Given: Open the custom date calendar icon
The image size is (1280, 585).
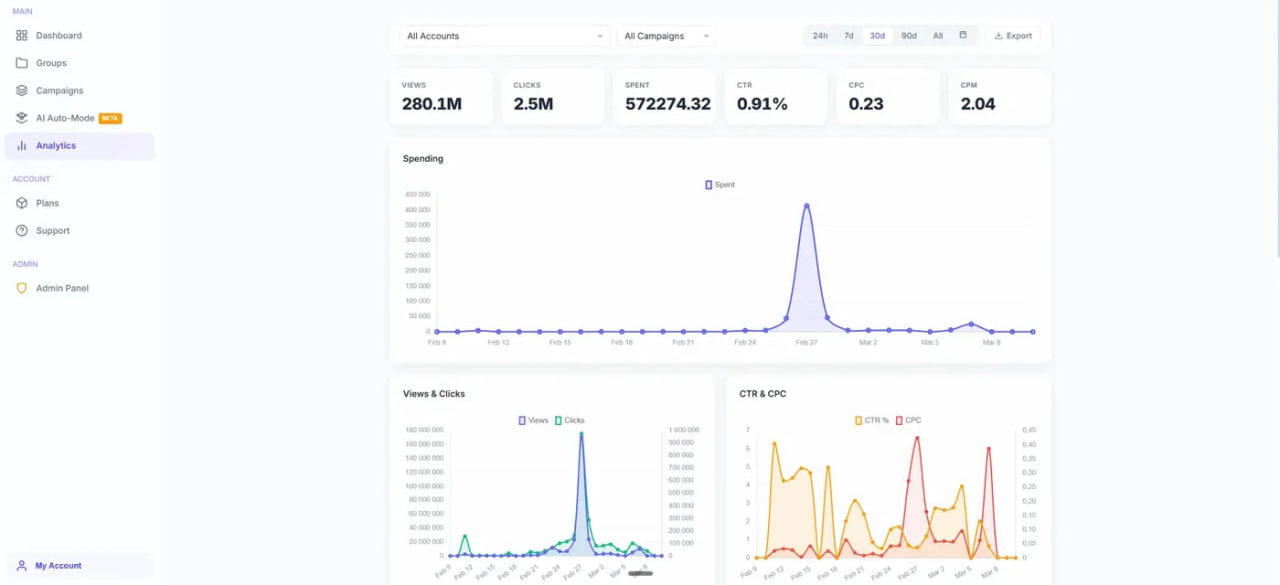Looking at the screenshot, I should 963,35.
